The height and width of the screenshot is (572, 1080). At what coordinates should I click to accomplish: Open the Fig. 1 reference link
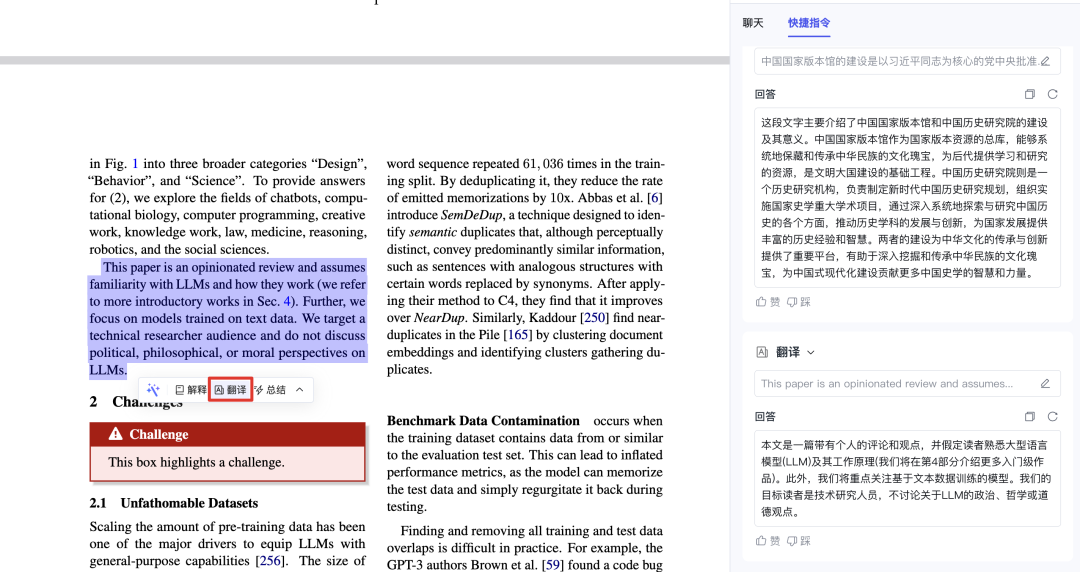(x=135, y=163)
